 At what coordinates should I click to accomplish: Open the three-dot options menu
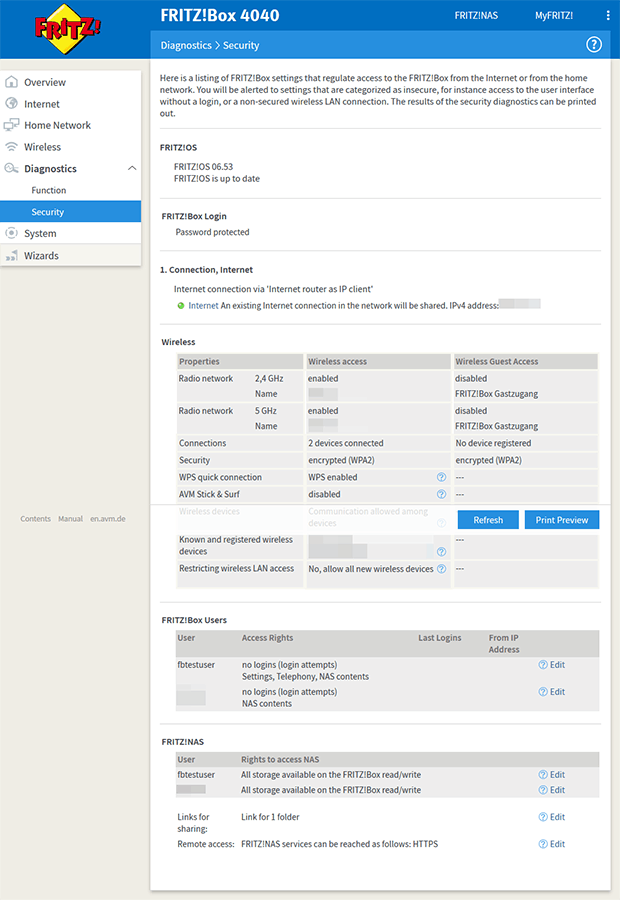608,15
